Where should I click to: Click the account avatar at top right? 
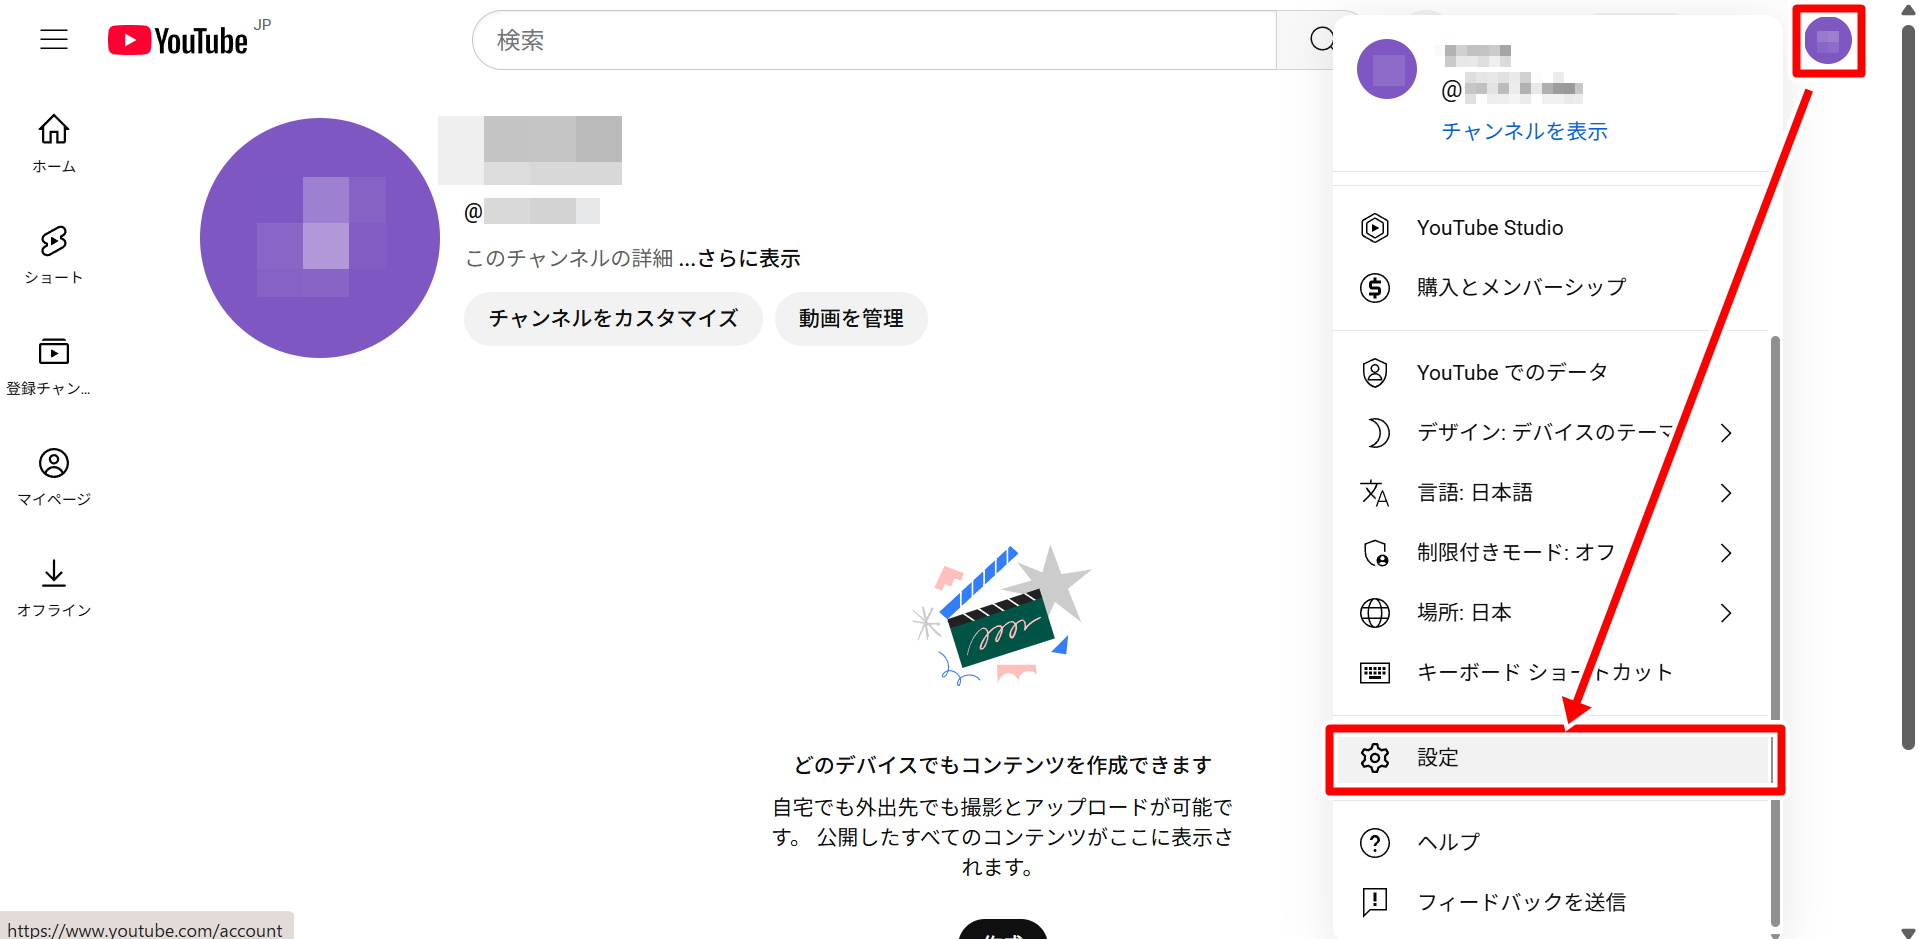pos(1827,41)
